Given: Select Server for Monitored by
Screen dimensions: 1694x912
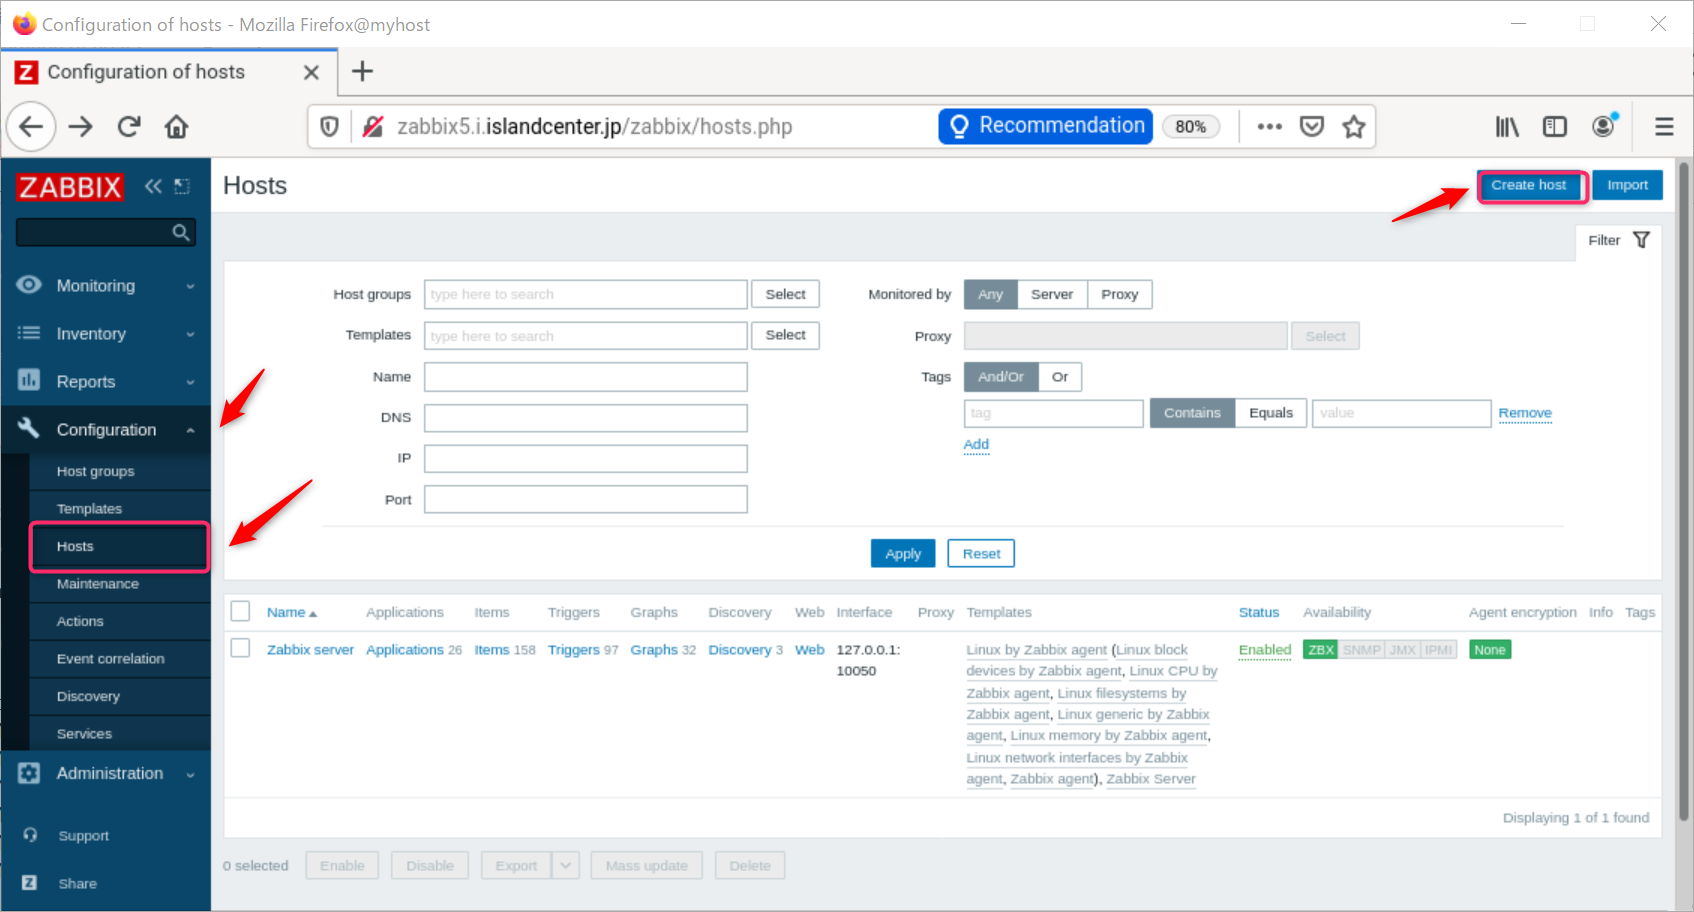Looking at the screenshot, I should pyautogui.click(x=1052, y=294).
